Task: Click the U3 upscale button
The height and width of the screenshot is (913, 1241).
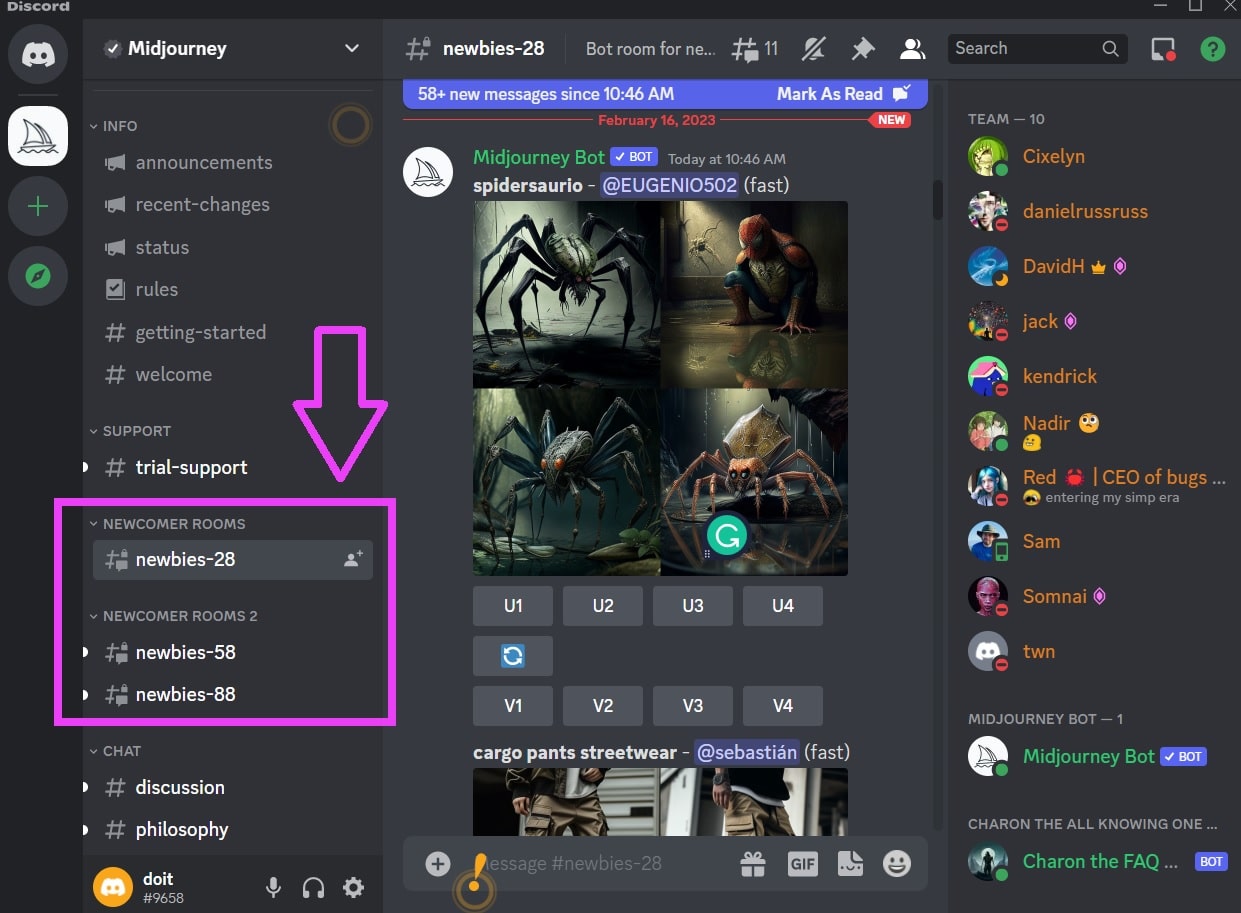Action: (x=693, y=606)
